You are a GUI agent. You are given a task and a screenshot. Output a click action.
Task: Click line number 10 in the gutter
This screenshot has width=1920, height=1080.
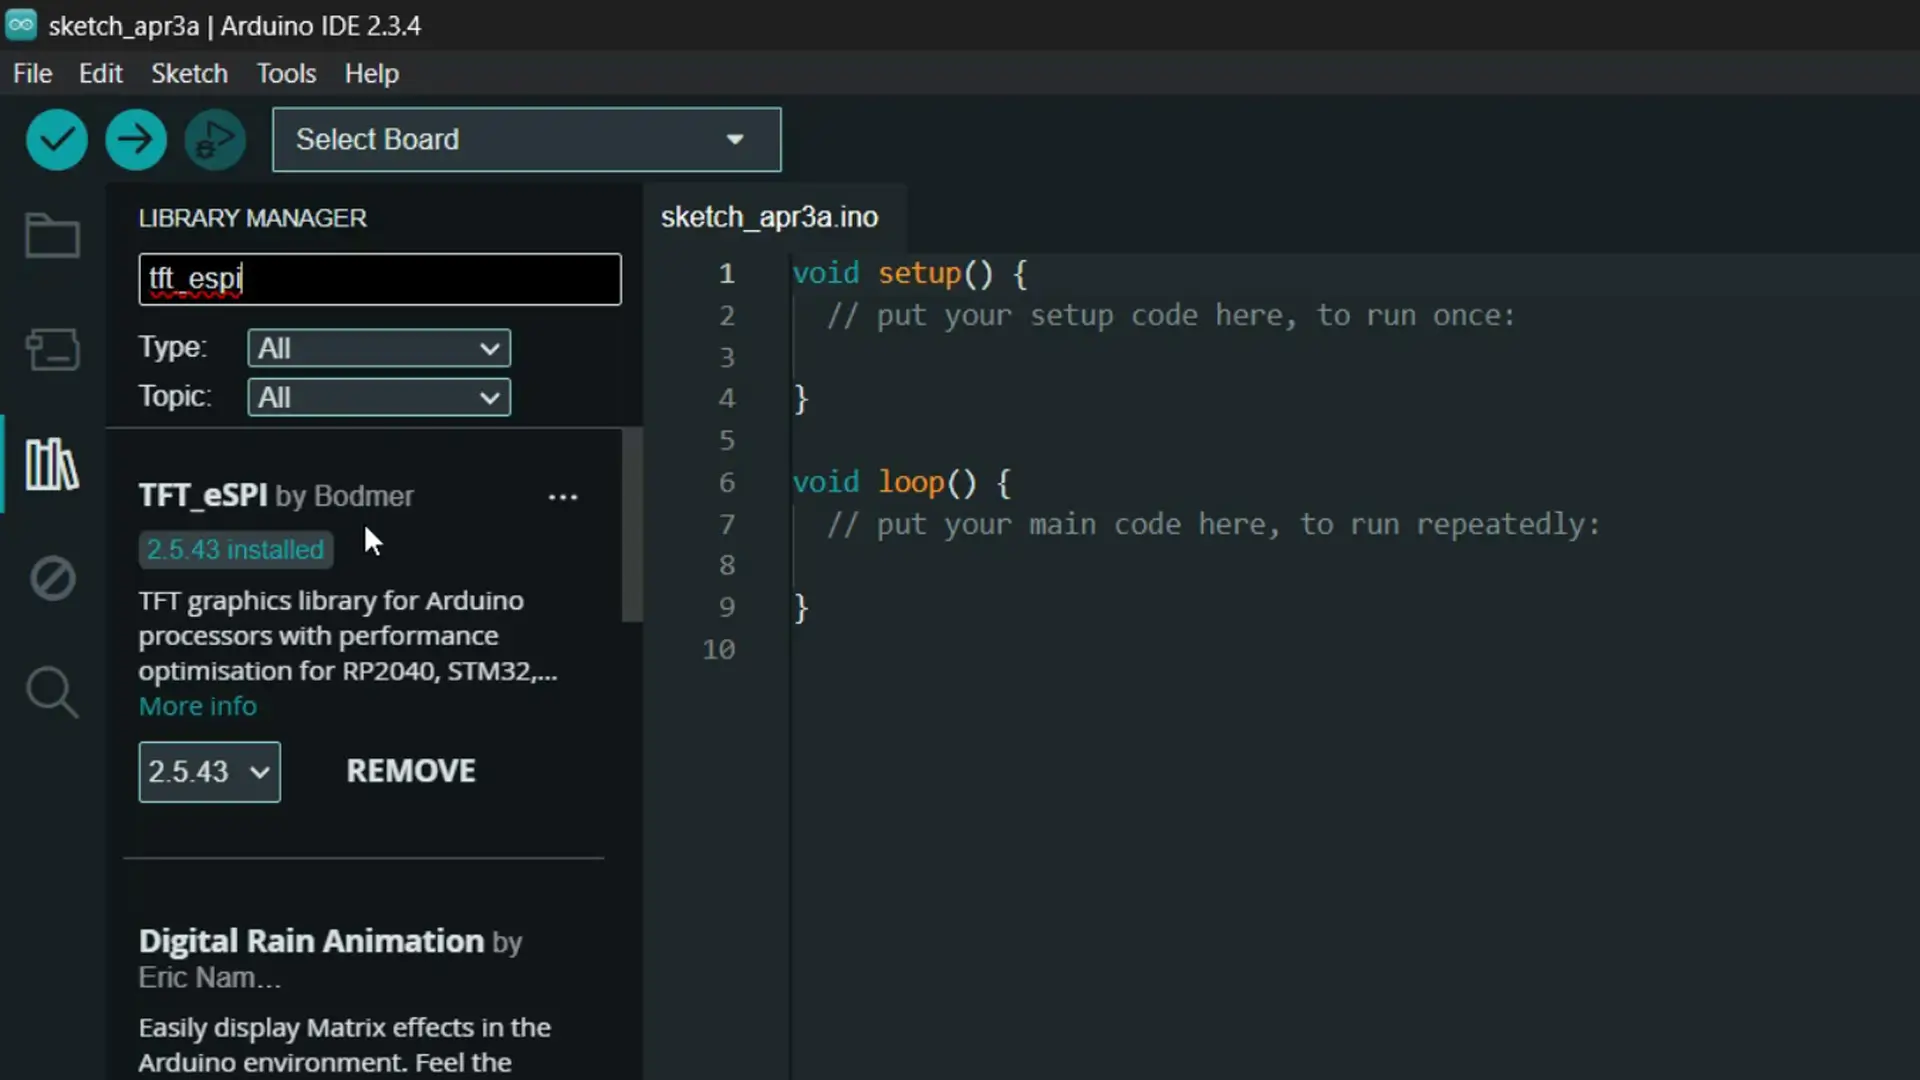[x=719, y=649]
